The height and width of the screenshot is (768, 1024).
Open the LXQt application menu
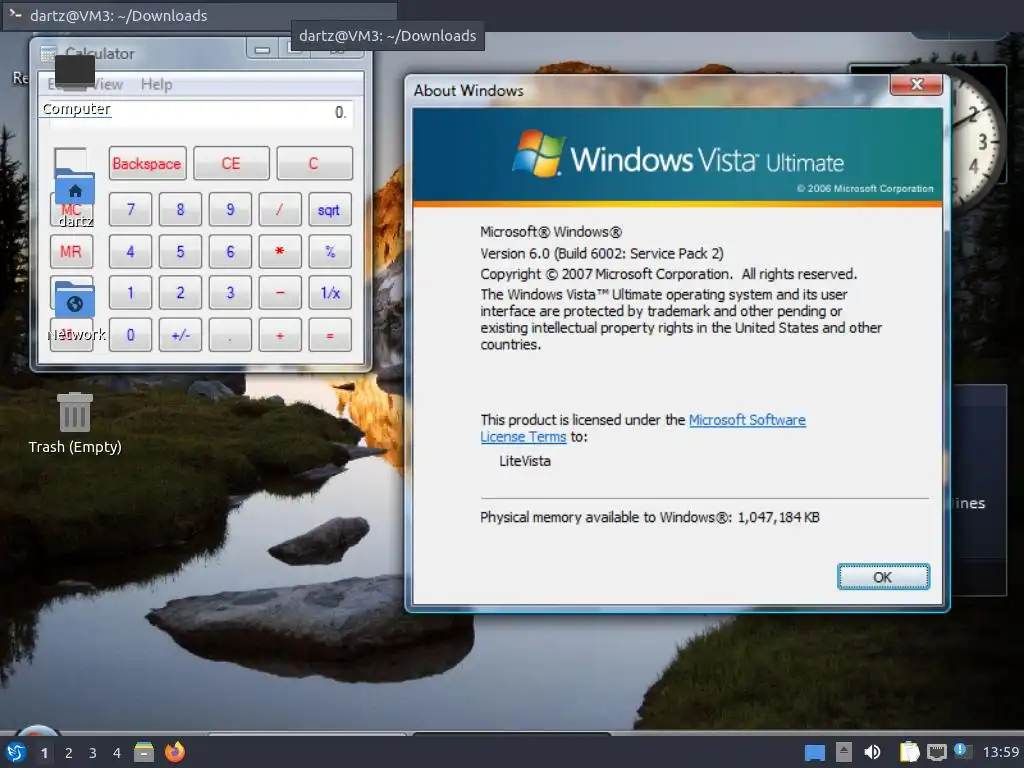pos(16,752)
